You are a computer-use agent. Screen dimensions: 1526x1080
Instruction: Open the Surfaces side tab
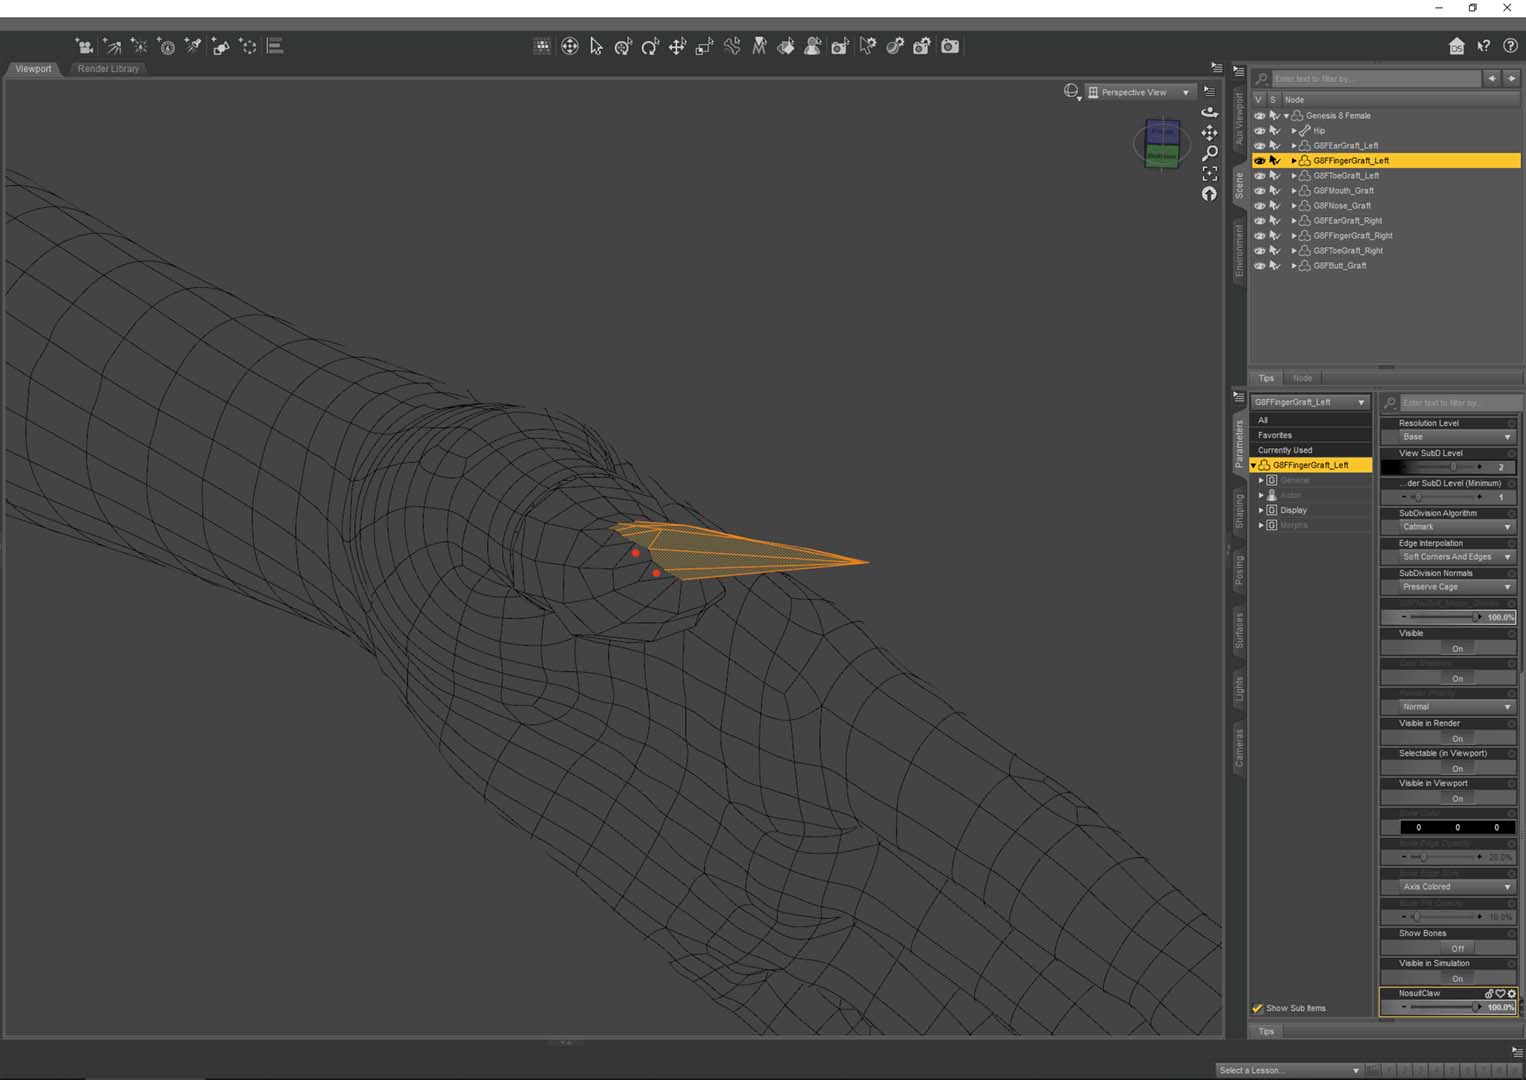[x=1239, y=630]
